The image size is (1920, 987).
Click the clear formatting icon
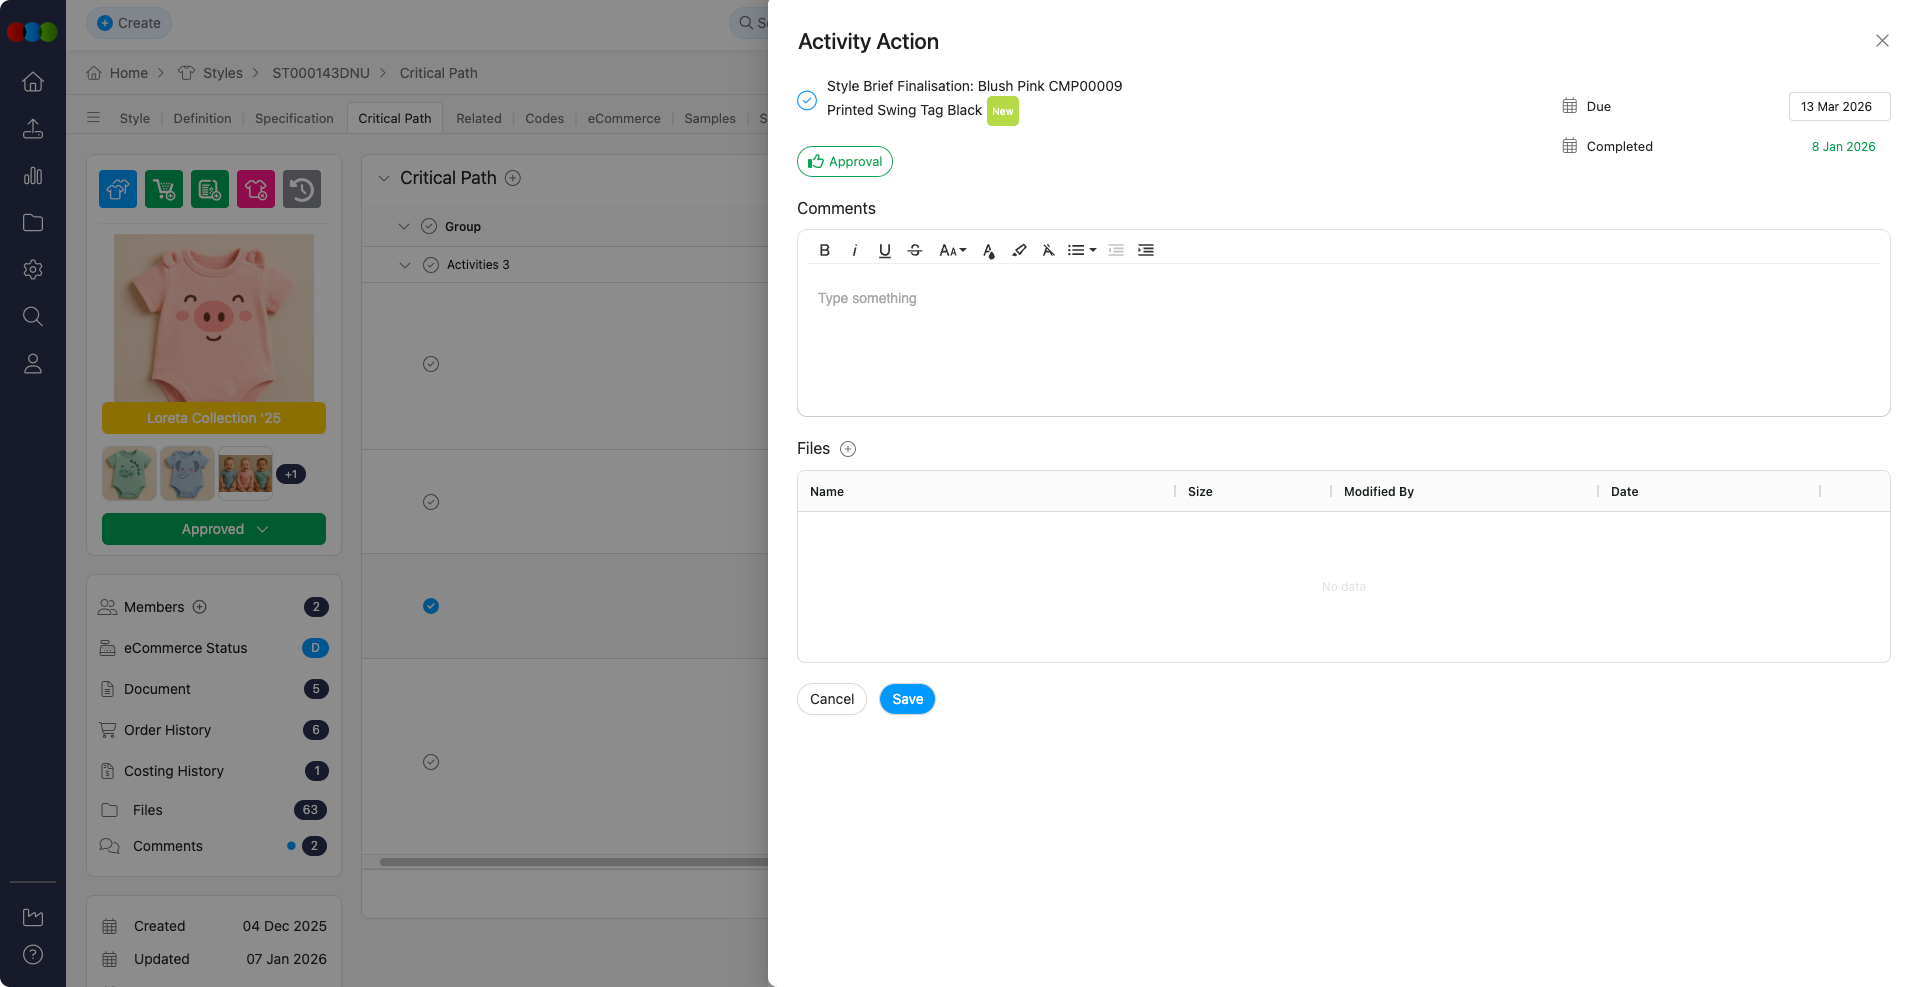point(1048,250)
